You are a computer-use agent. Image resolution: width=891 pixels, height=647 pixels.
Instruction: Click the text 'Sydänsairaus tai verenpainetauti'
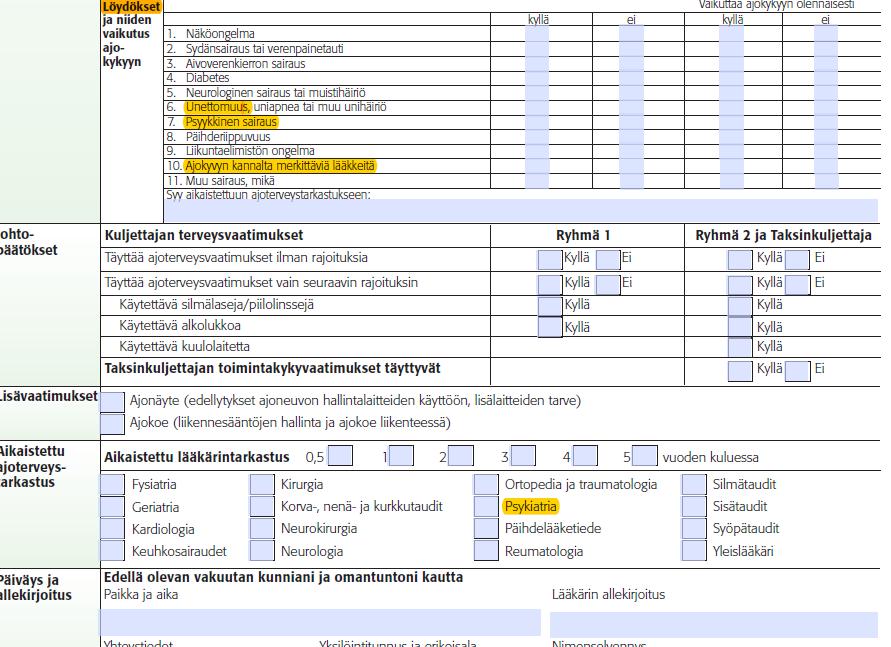point(265,49)
